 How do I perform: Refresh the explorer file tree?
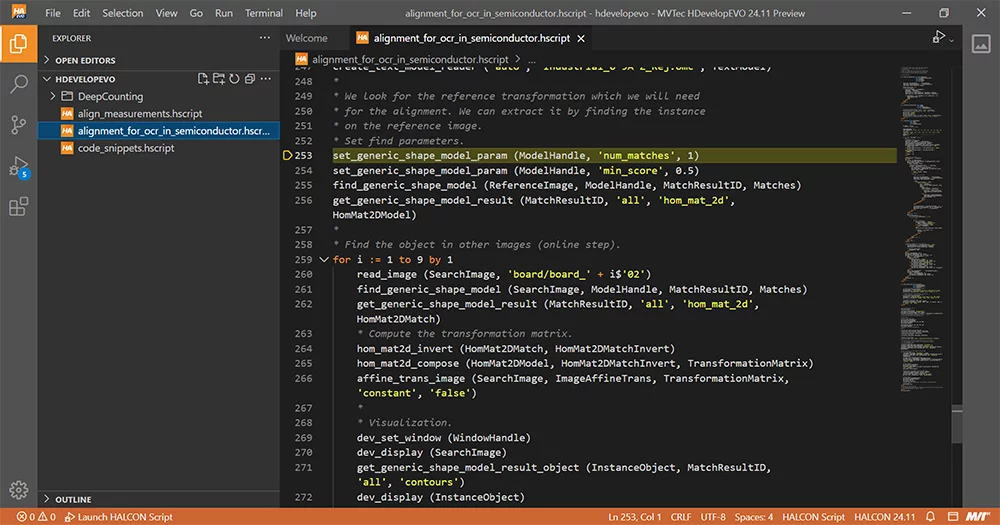pyautogui.click(x=234, y=79)
